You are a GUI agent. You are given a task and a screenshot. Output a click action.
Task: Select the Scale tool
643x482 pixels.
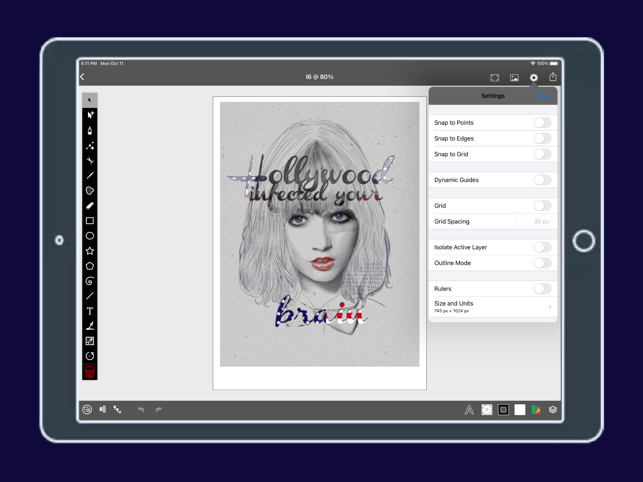pos(90,341)
